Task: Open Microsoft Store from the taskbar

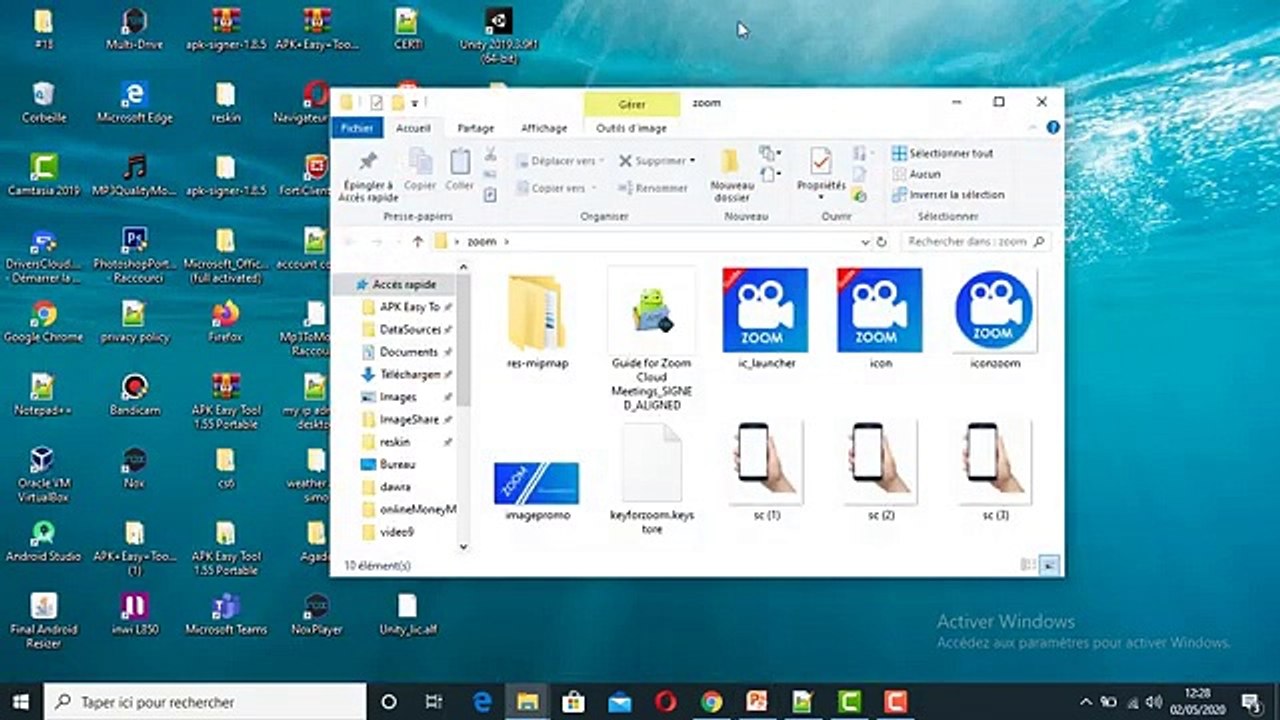Action: 573,702
